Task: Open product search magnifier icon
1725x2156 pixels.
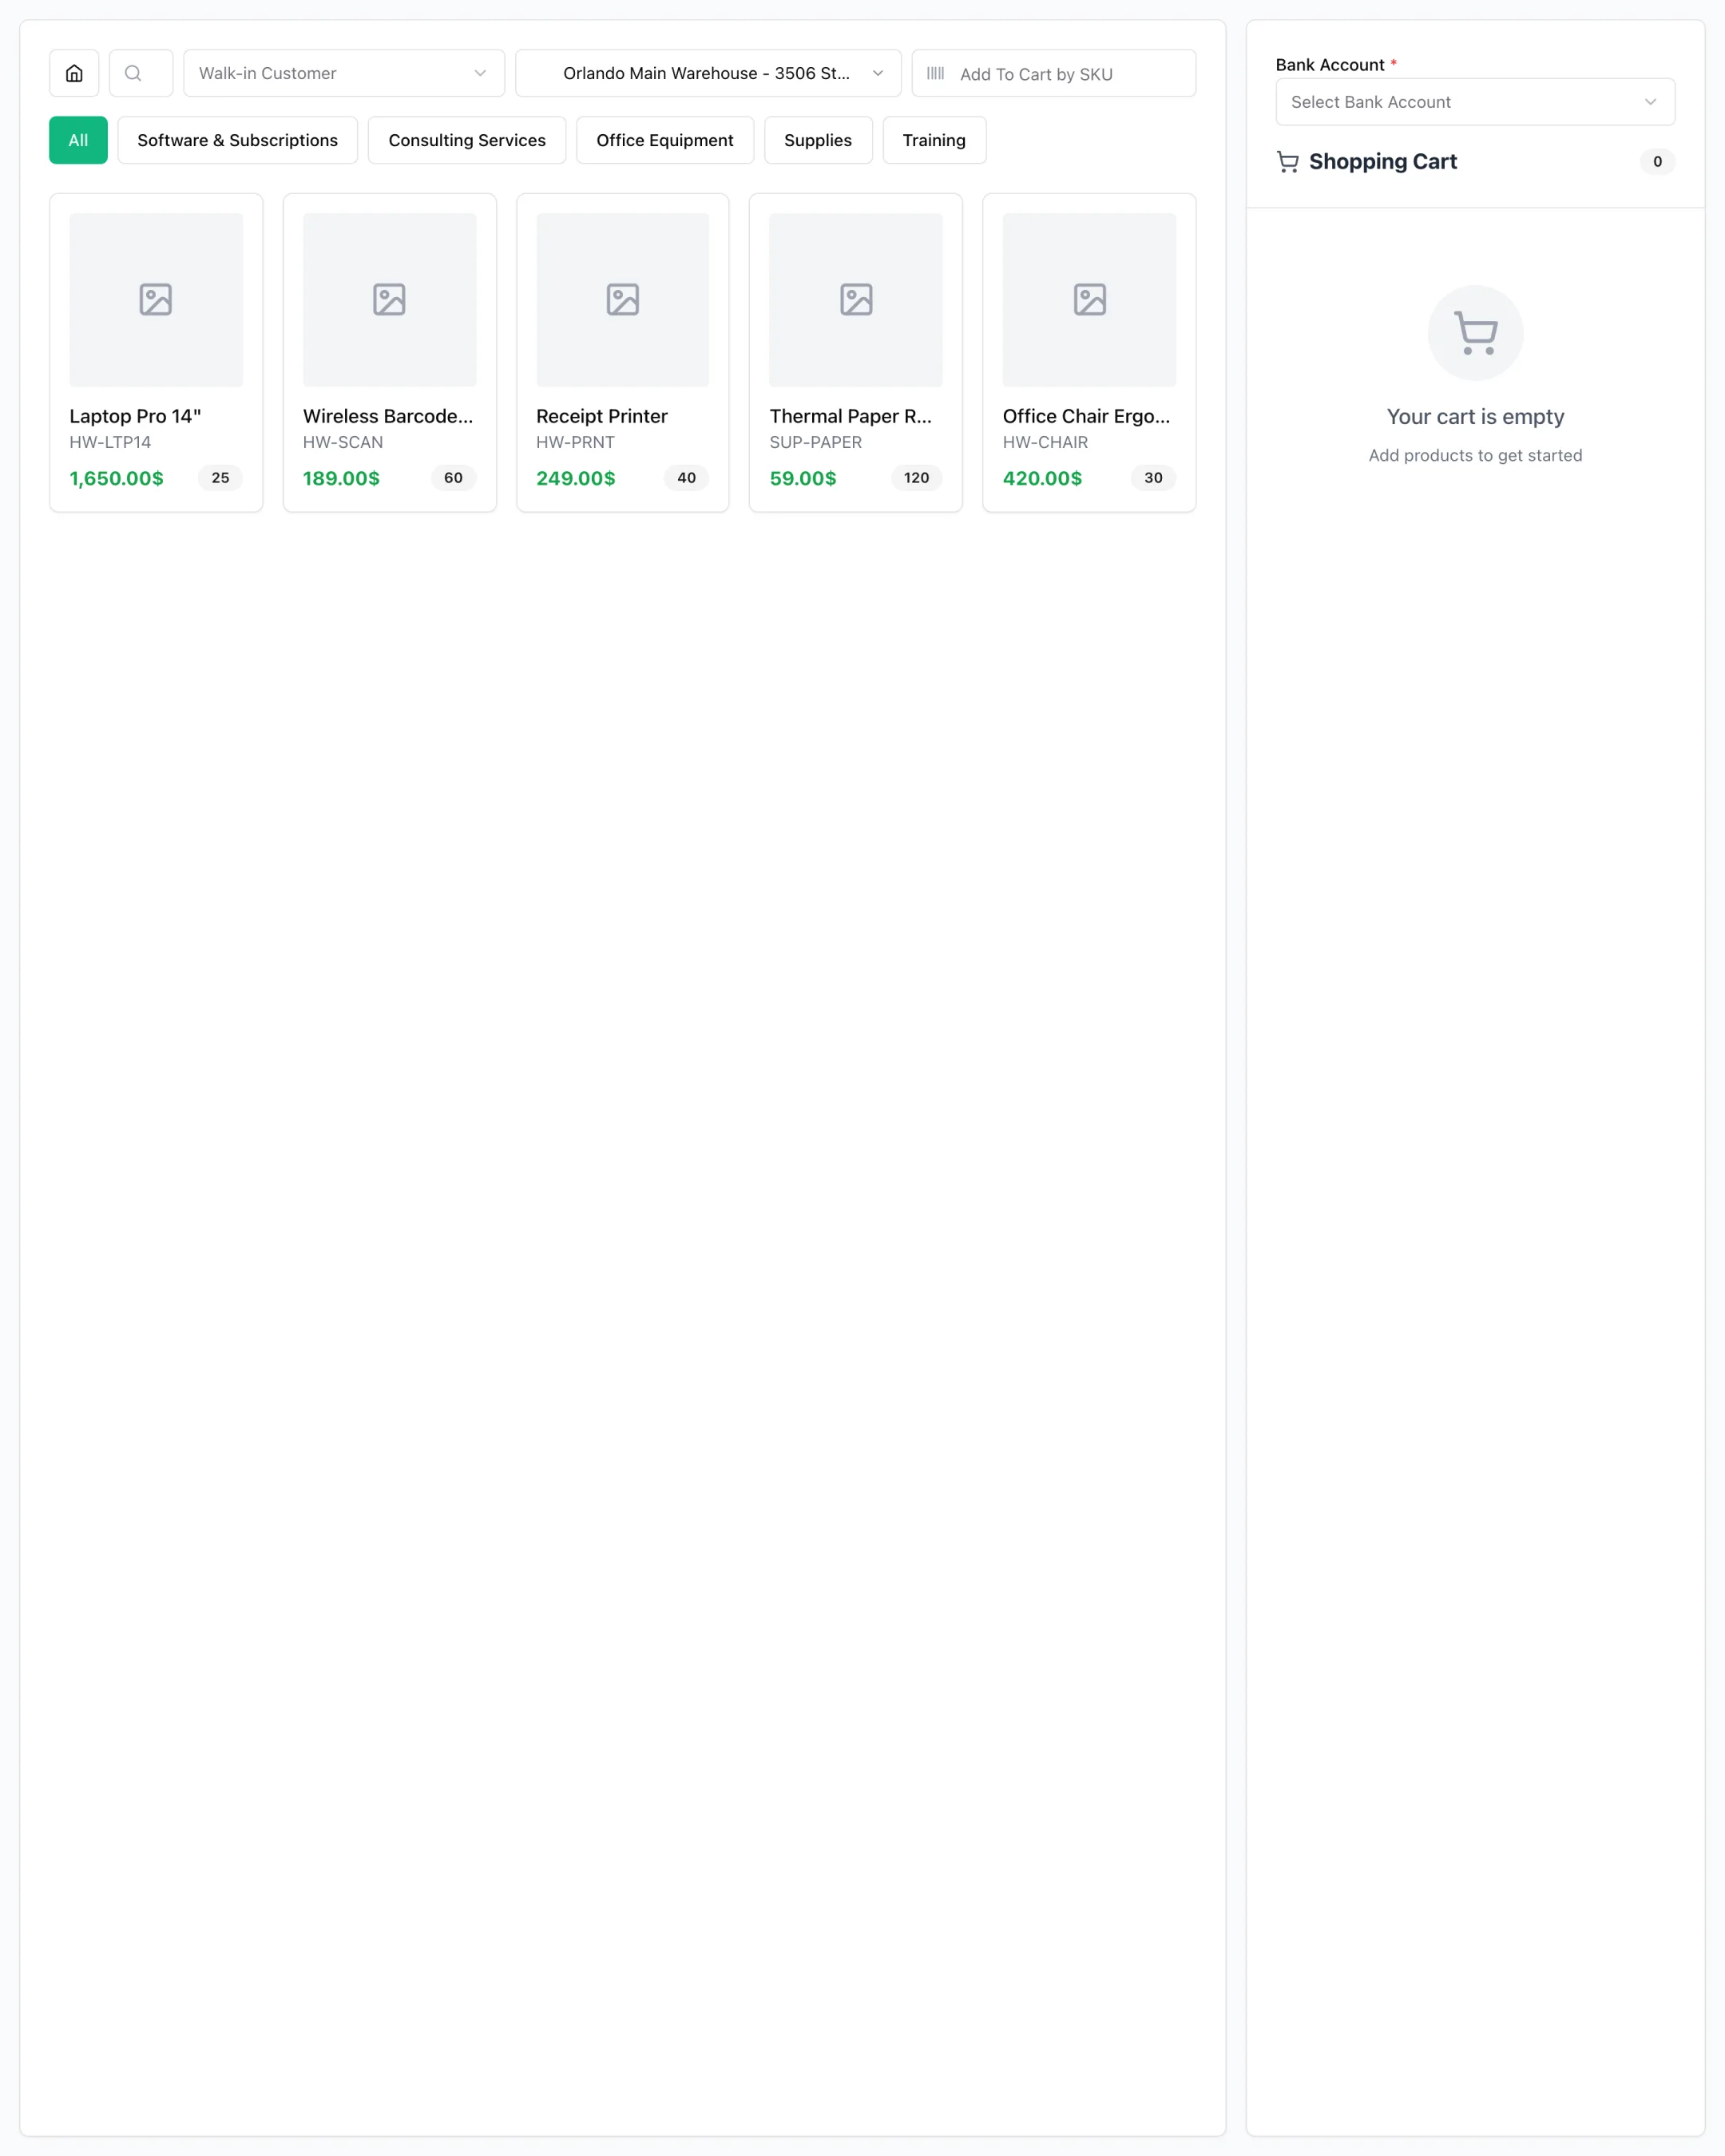Action: point(134,73)
